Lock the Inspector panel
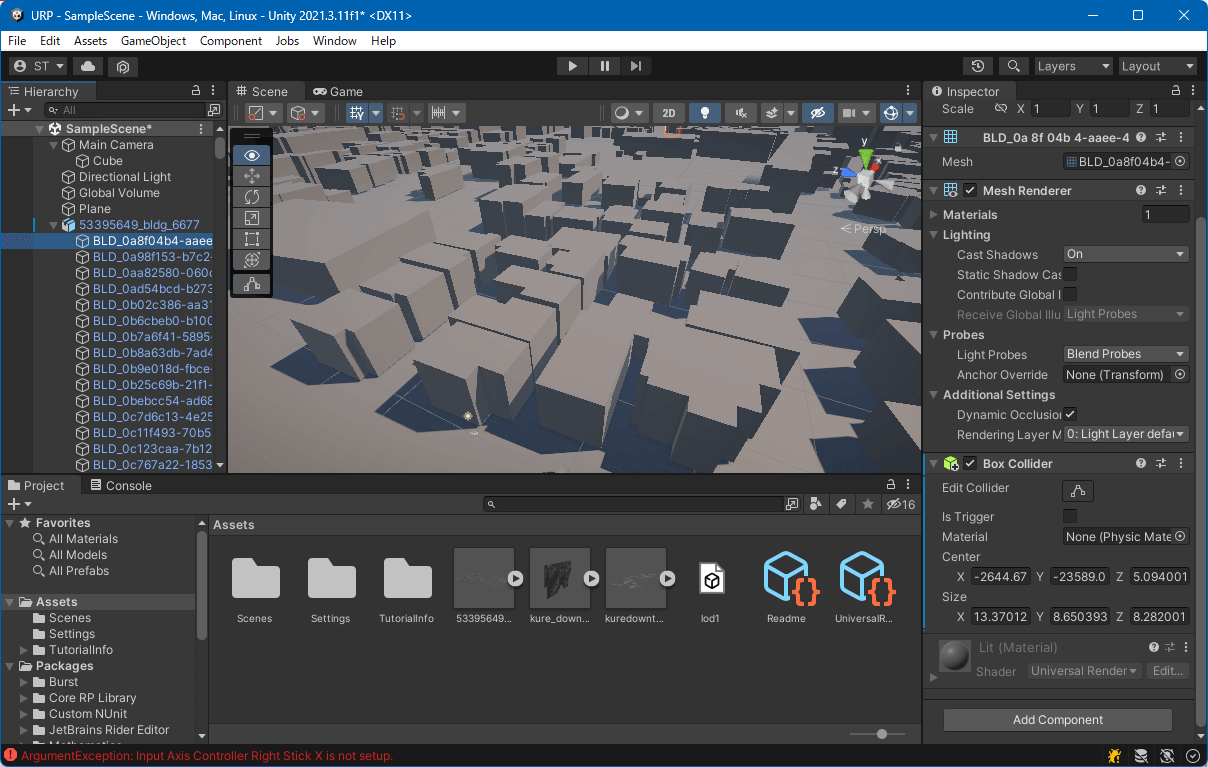The width and height of the screenshot is (1208, 767). 1174,90
